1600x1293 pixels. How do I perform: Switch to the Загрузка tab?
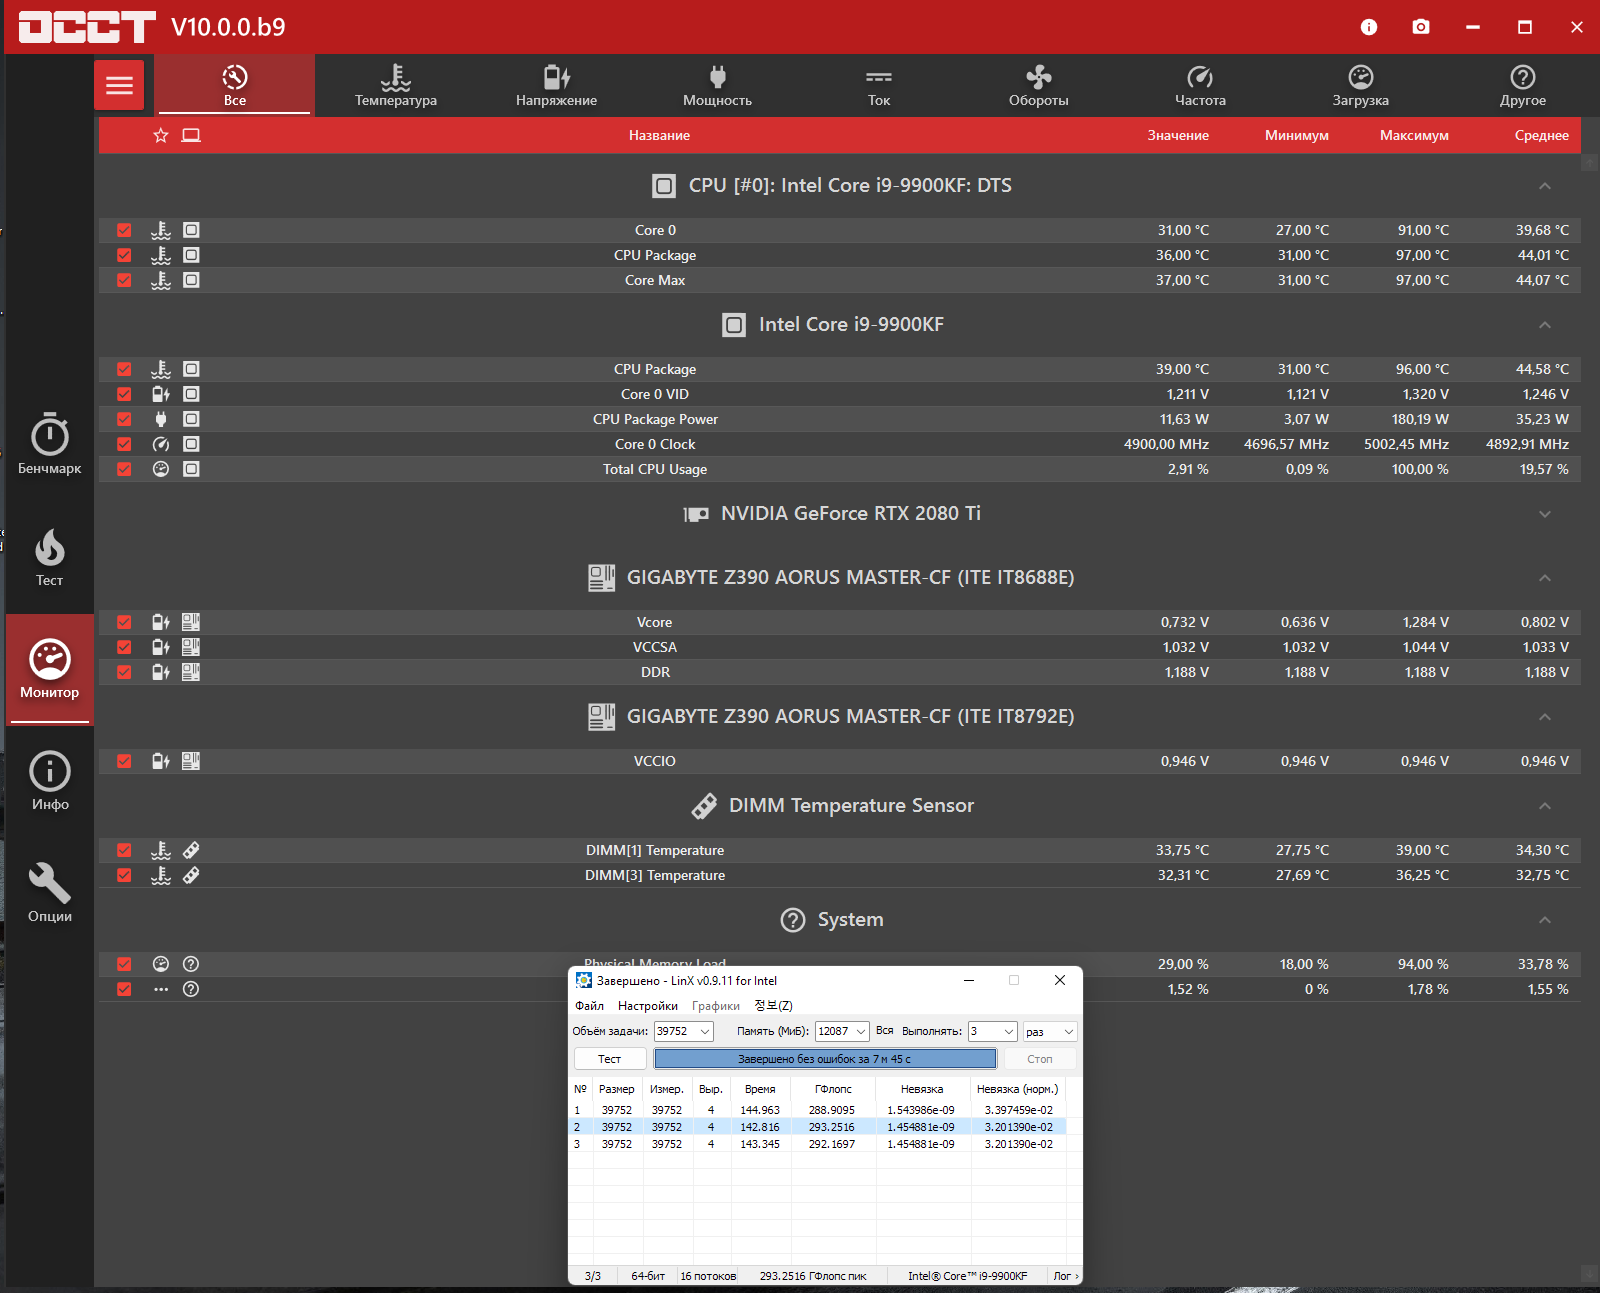pos(1361,85)
